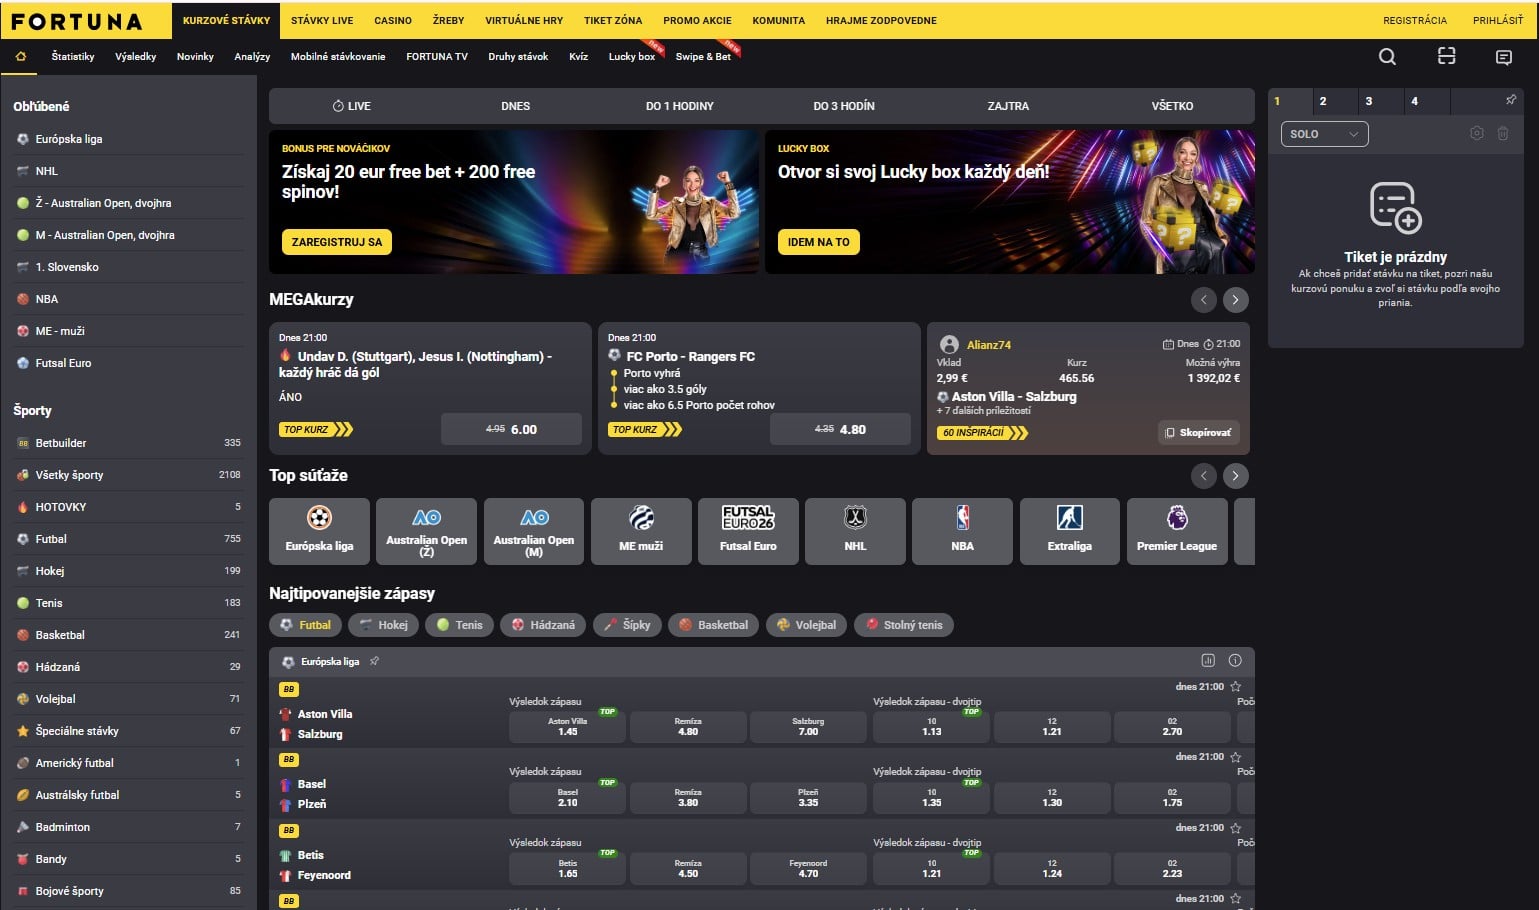Pin Európska liga league header
Viewport: 1539px width, 910px height.
click(375, 661)
